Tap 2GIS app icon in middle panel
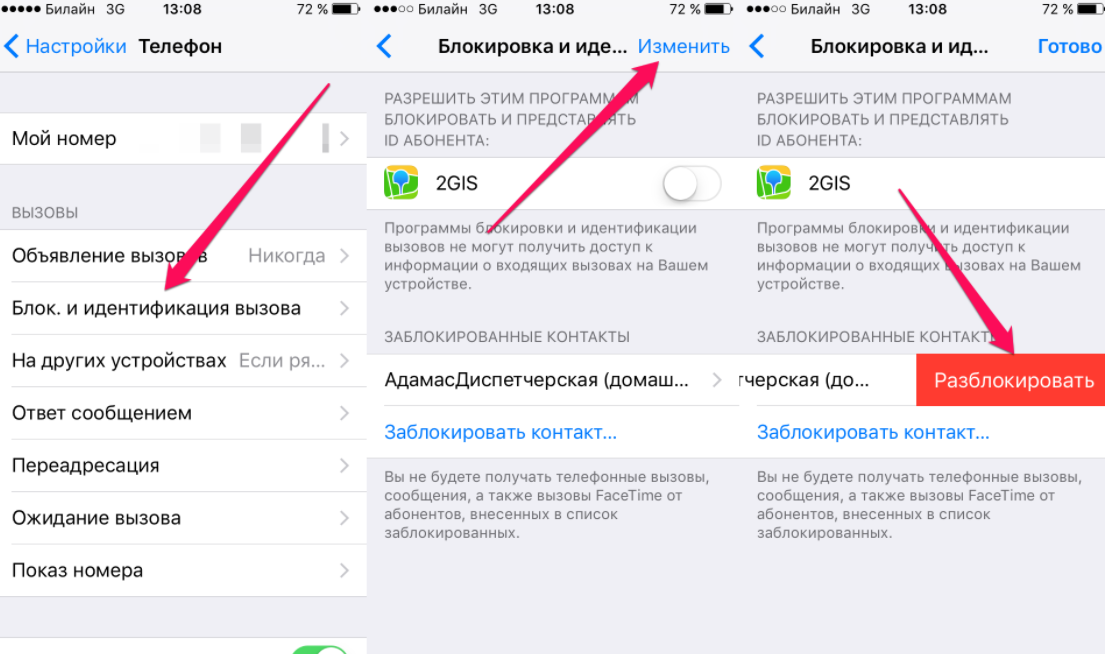Viewport: 1105px width, 654px height. click(x=401, y=183)
